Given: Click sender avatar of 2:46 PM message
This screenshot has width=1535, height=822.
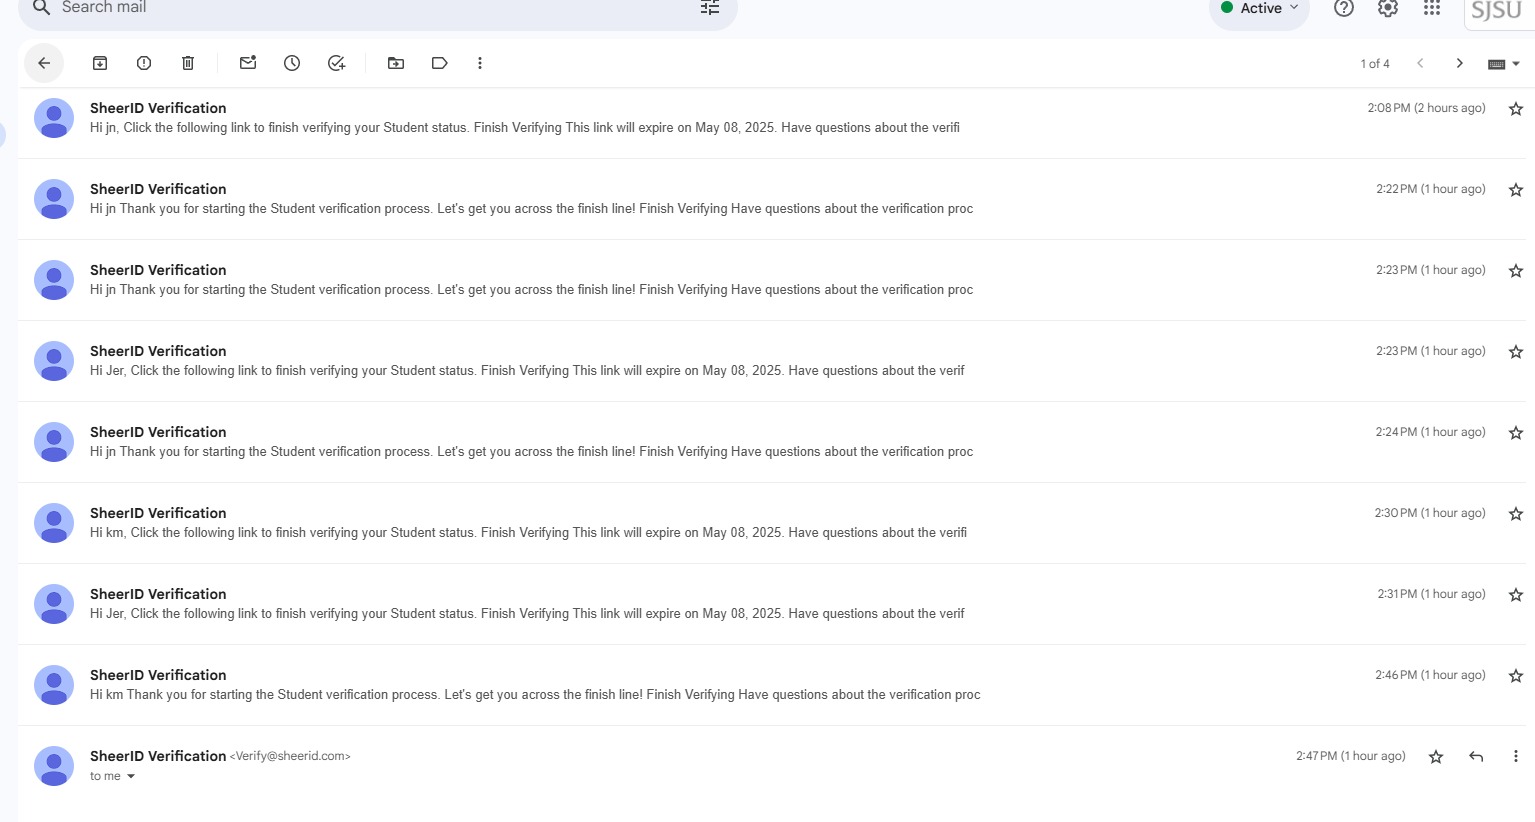Looking at the screenshot, I should point(54,685).
